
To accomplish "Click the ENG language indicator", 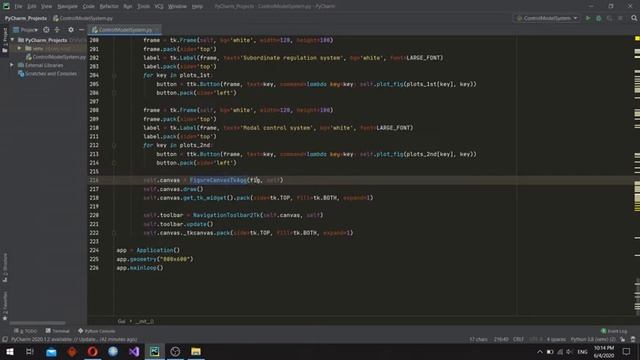I will tap(582, 351).
